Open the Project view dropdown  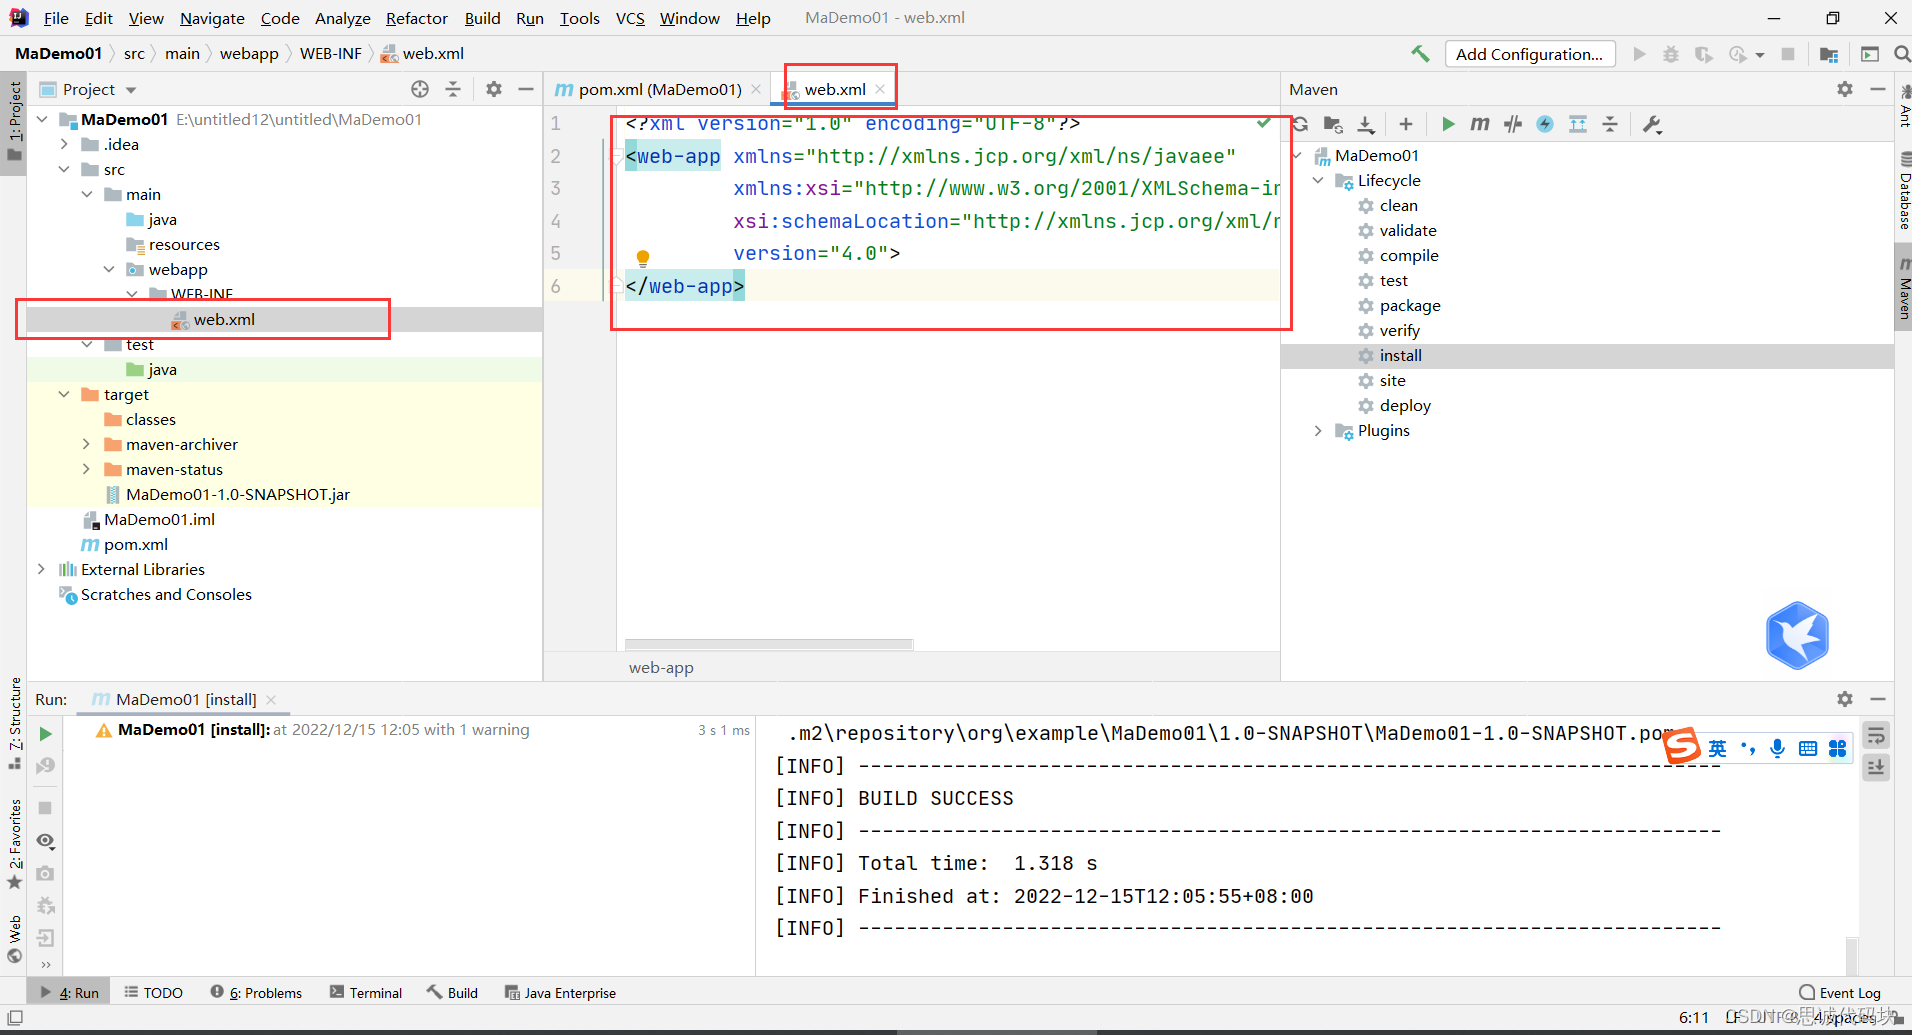point(131,90)
